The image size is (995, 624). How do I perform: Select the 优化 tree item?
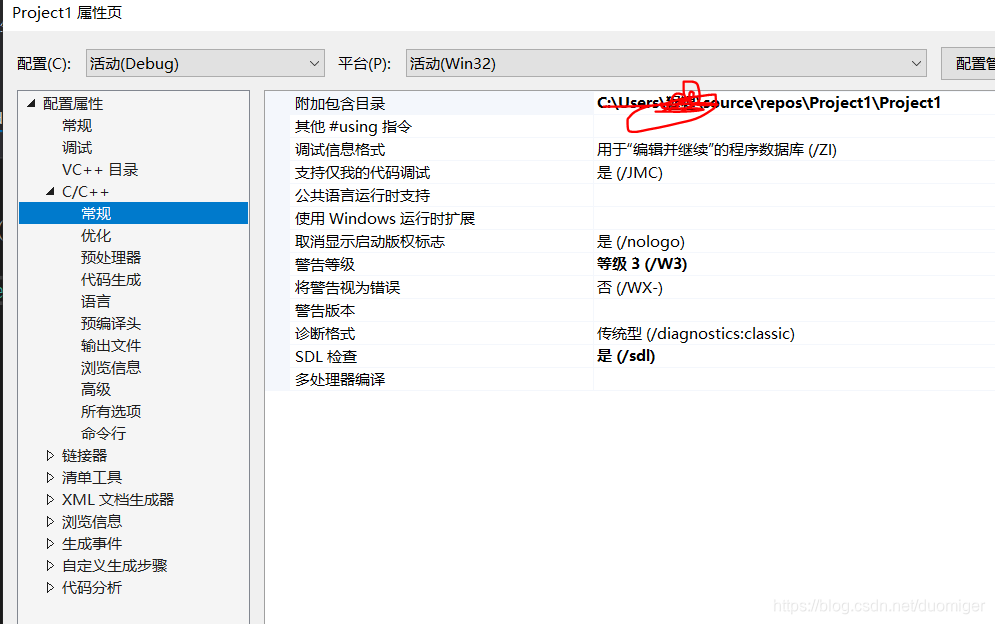(x=96, y=236)
